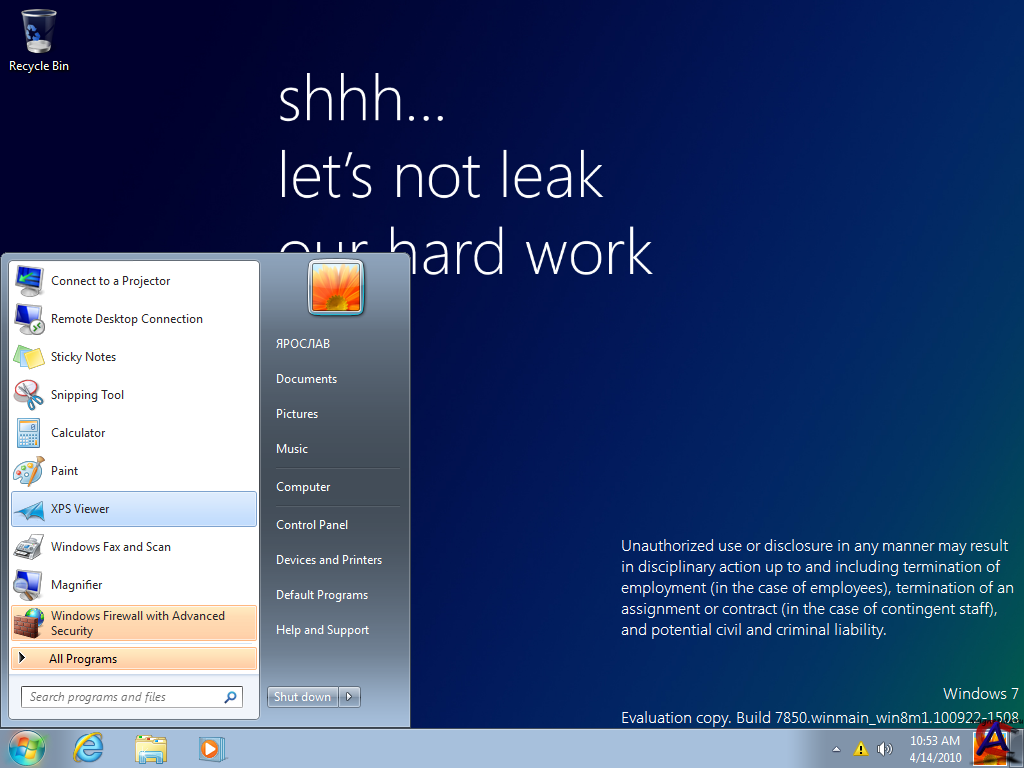Click the Shut down button
The width and height of the screenshot is (1024, 768).
[302, 697]
